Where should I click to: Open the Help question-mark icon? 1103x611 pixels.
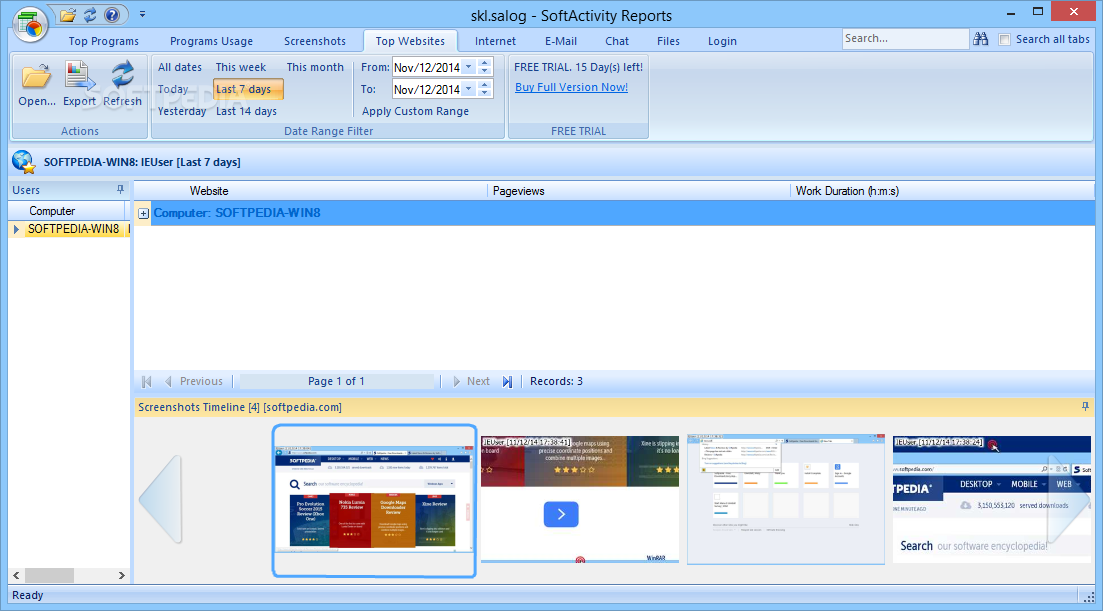[x=112, y=15]
